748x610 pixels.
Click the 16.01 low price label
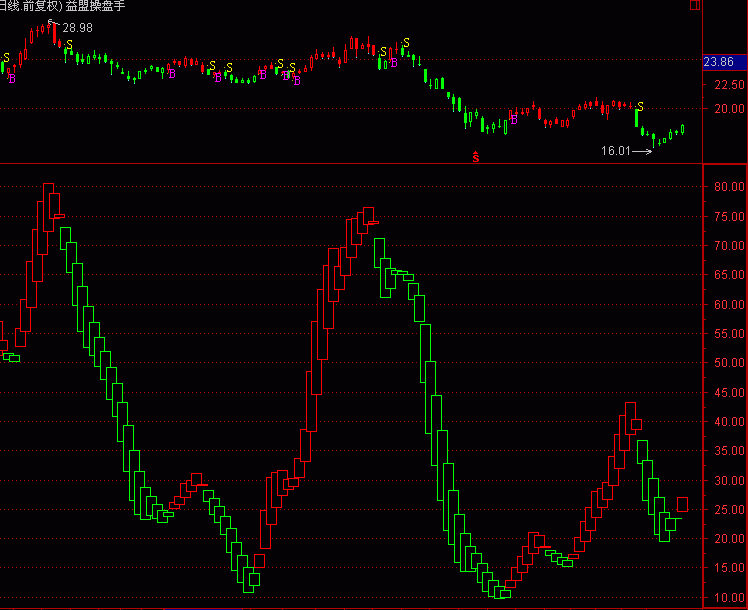tap(616, 151)
